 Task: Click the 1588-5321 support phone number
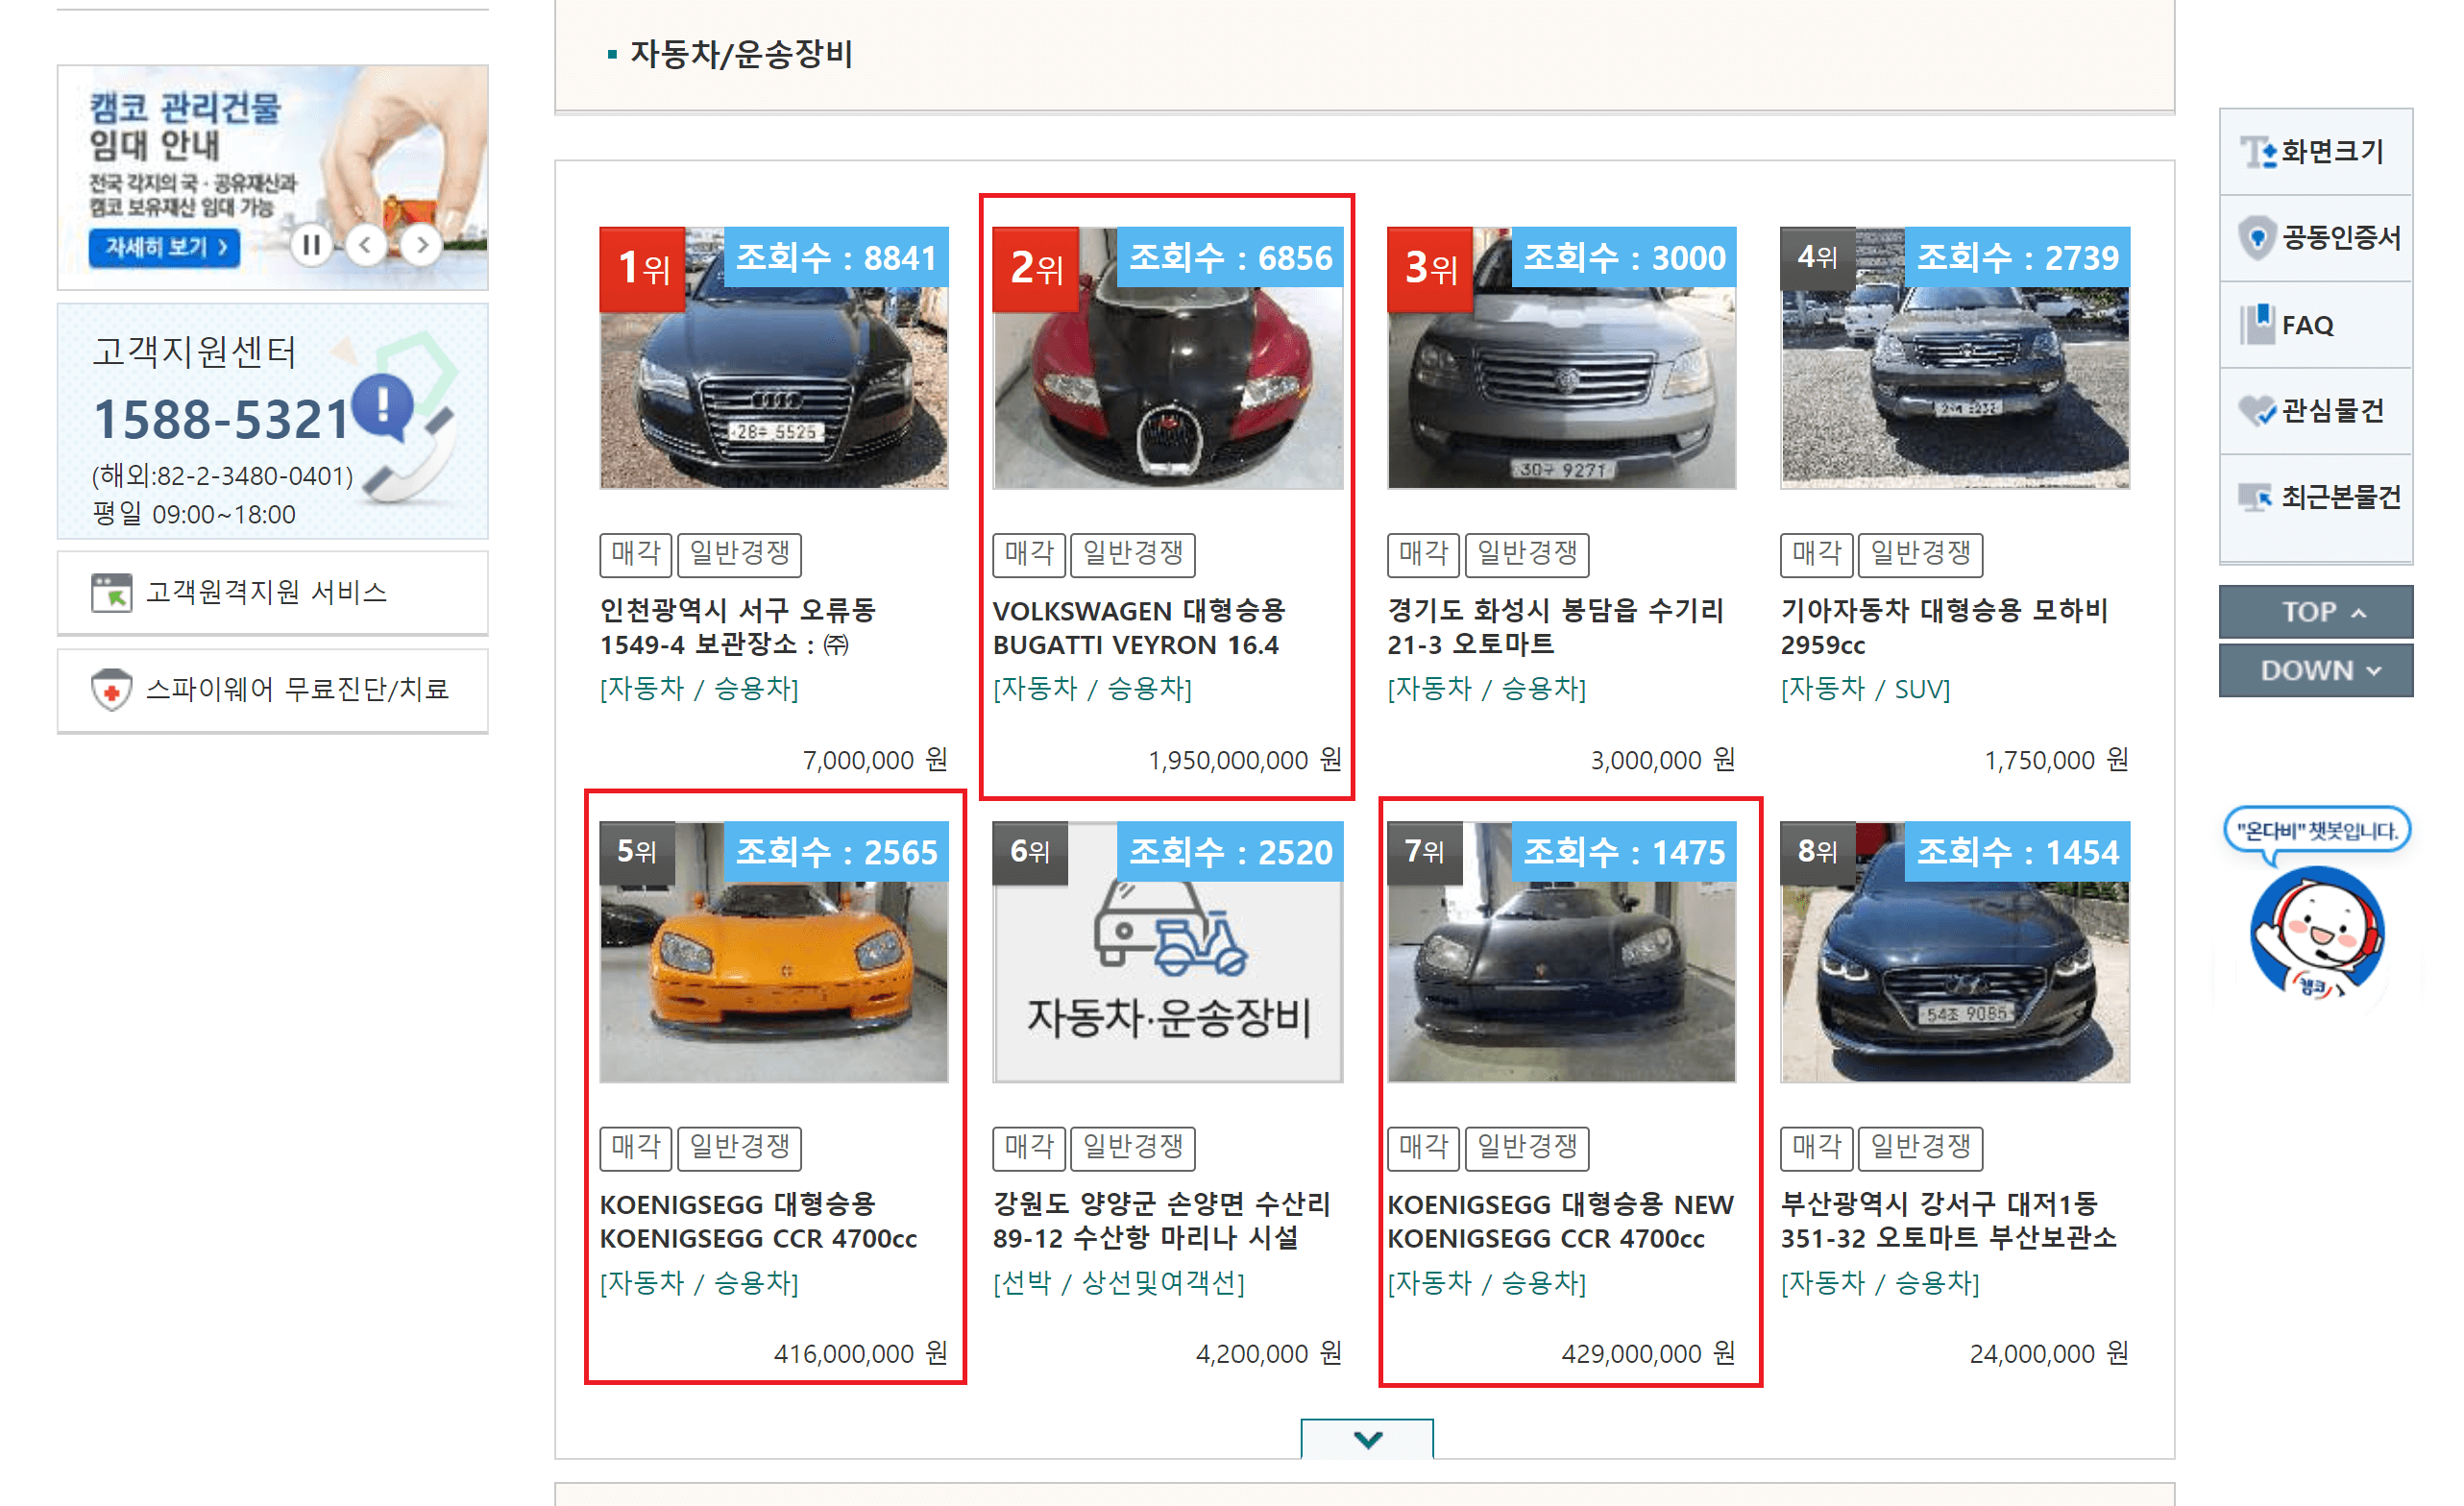(220, 419)
